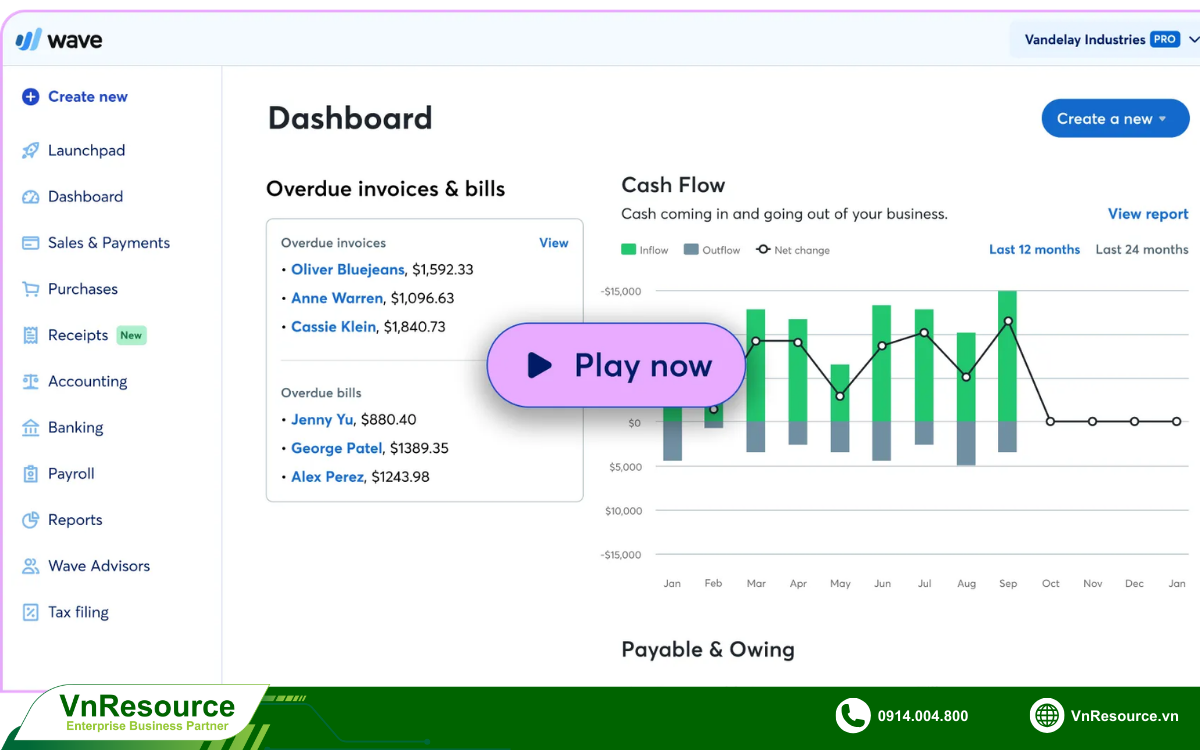Image resolution: width=1200 pixels, height=750 pixels.
Task: Open the Payroll sidebar item
Action: click(71, 474)
